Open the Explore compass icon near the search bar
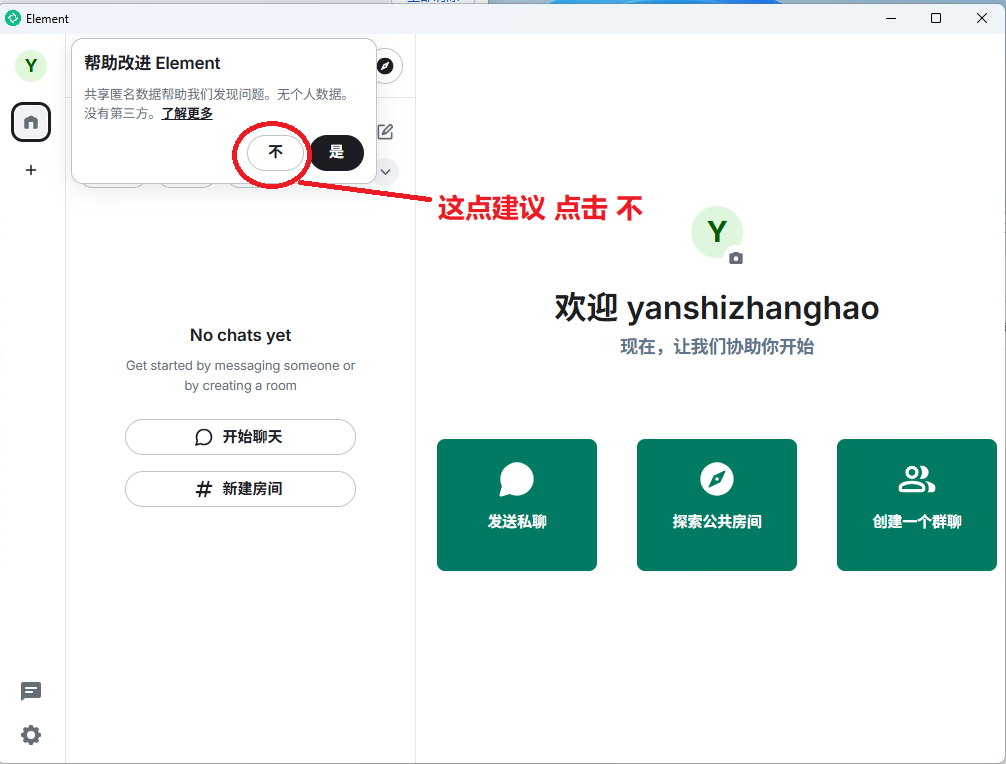The height and width of the screenshot is (764, 1006). click(386, 66)
